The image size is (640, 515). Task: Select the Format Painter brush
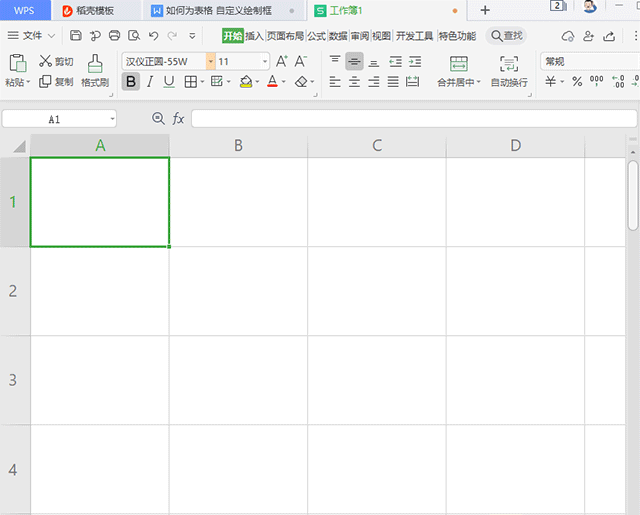coord(95,70)
